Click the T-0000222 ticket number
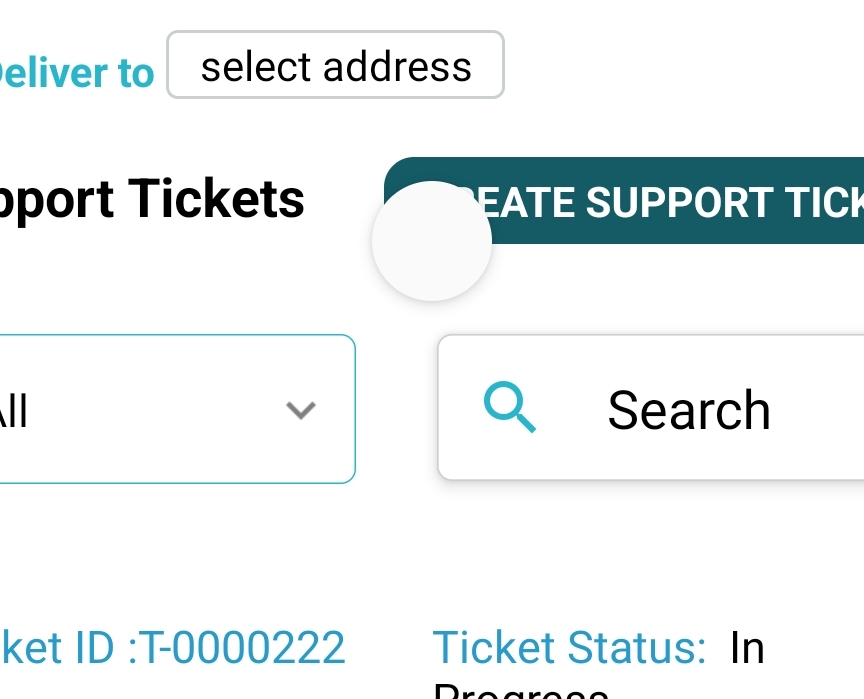This screenshot has height=699, width=864. click(x=242, y=647)
